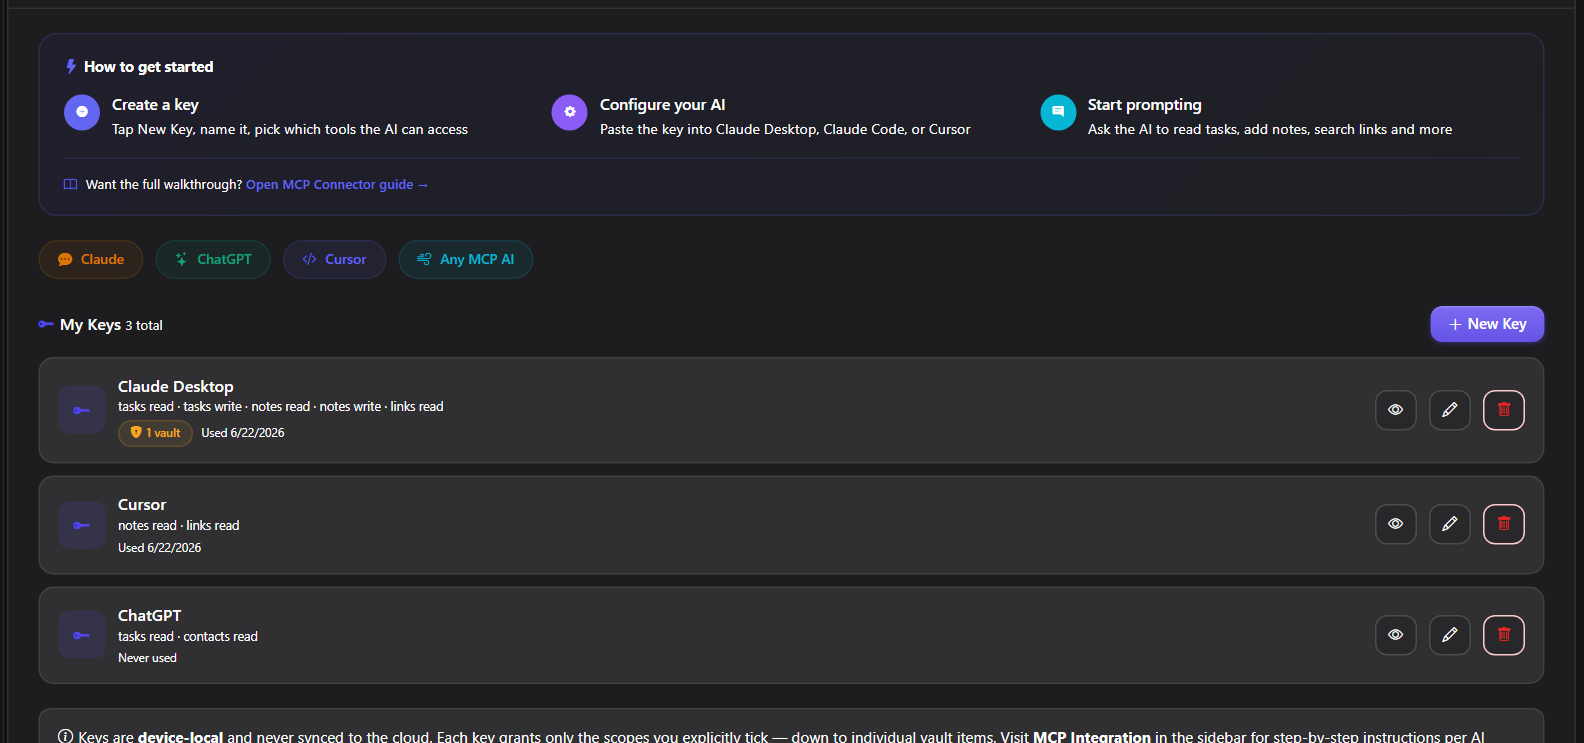Screen dimensions: 1584x743
Task: Click the key icon of ChatGPT row
Action: click(82, 635)
